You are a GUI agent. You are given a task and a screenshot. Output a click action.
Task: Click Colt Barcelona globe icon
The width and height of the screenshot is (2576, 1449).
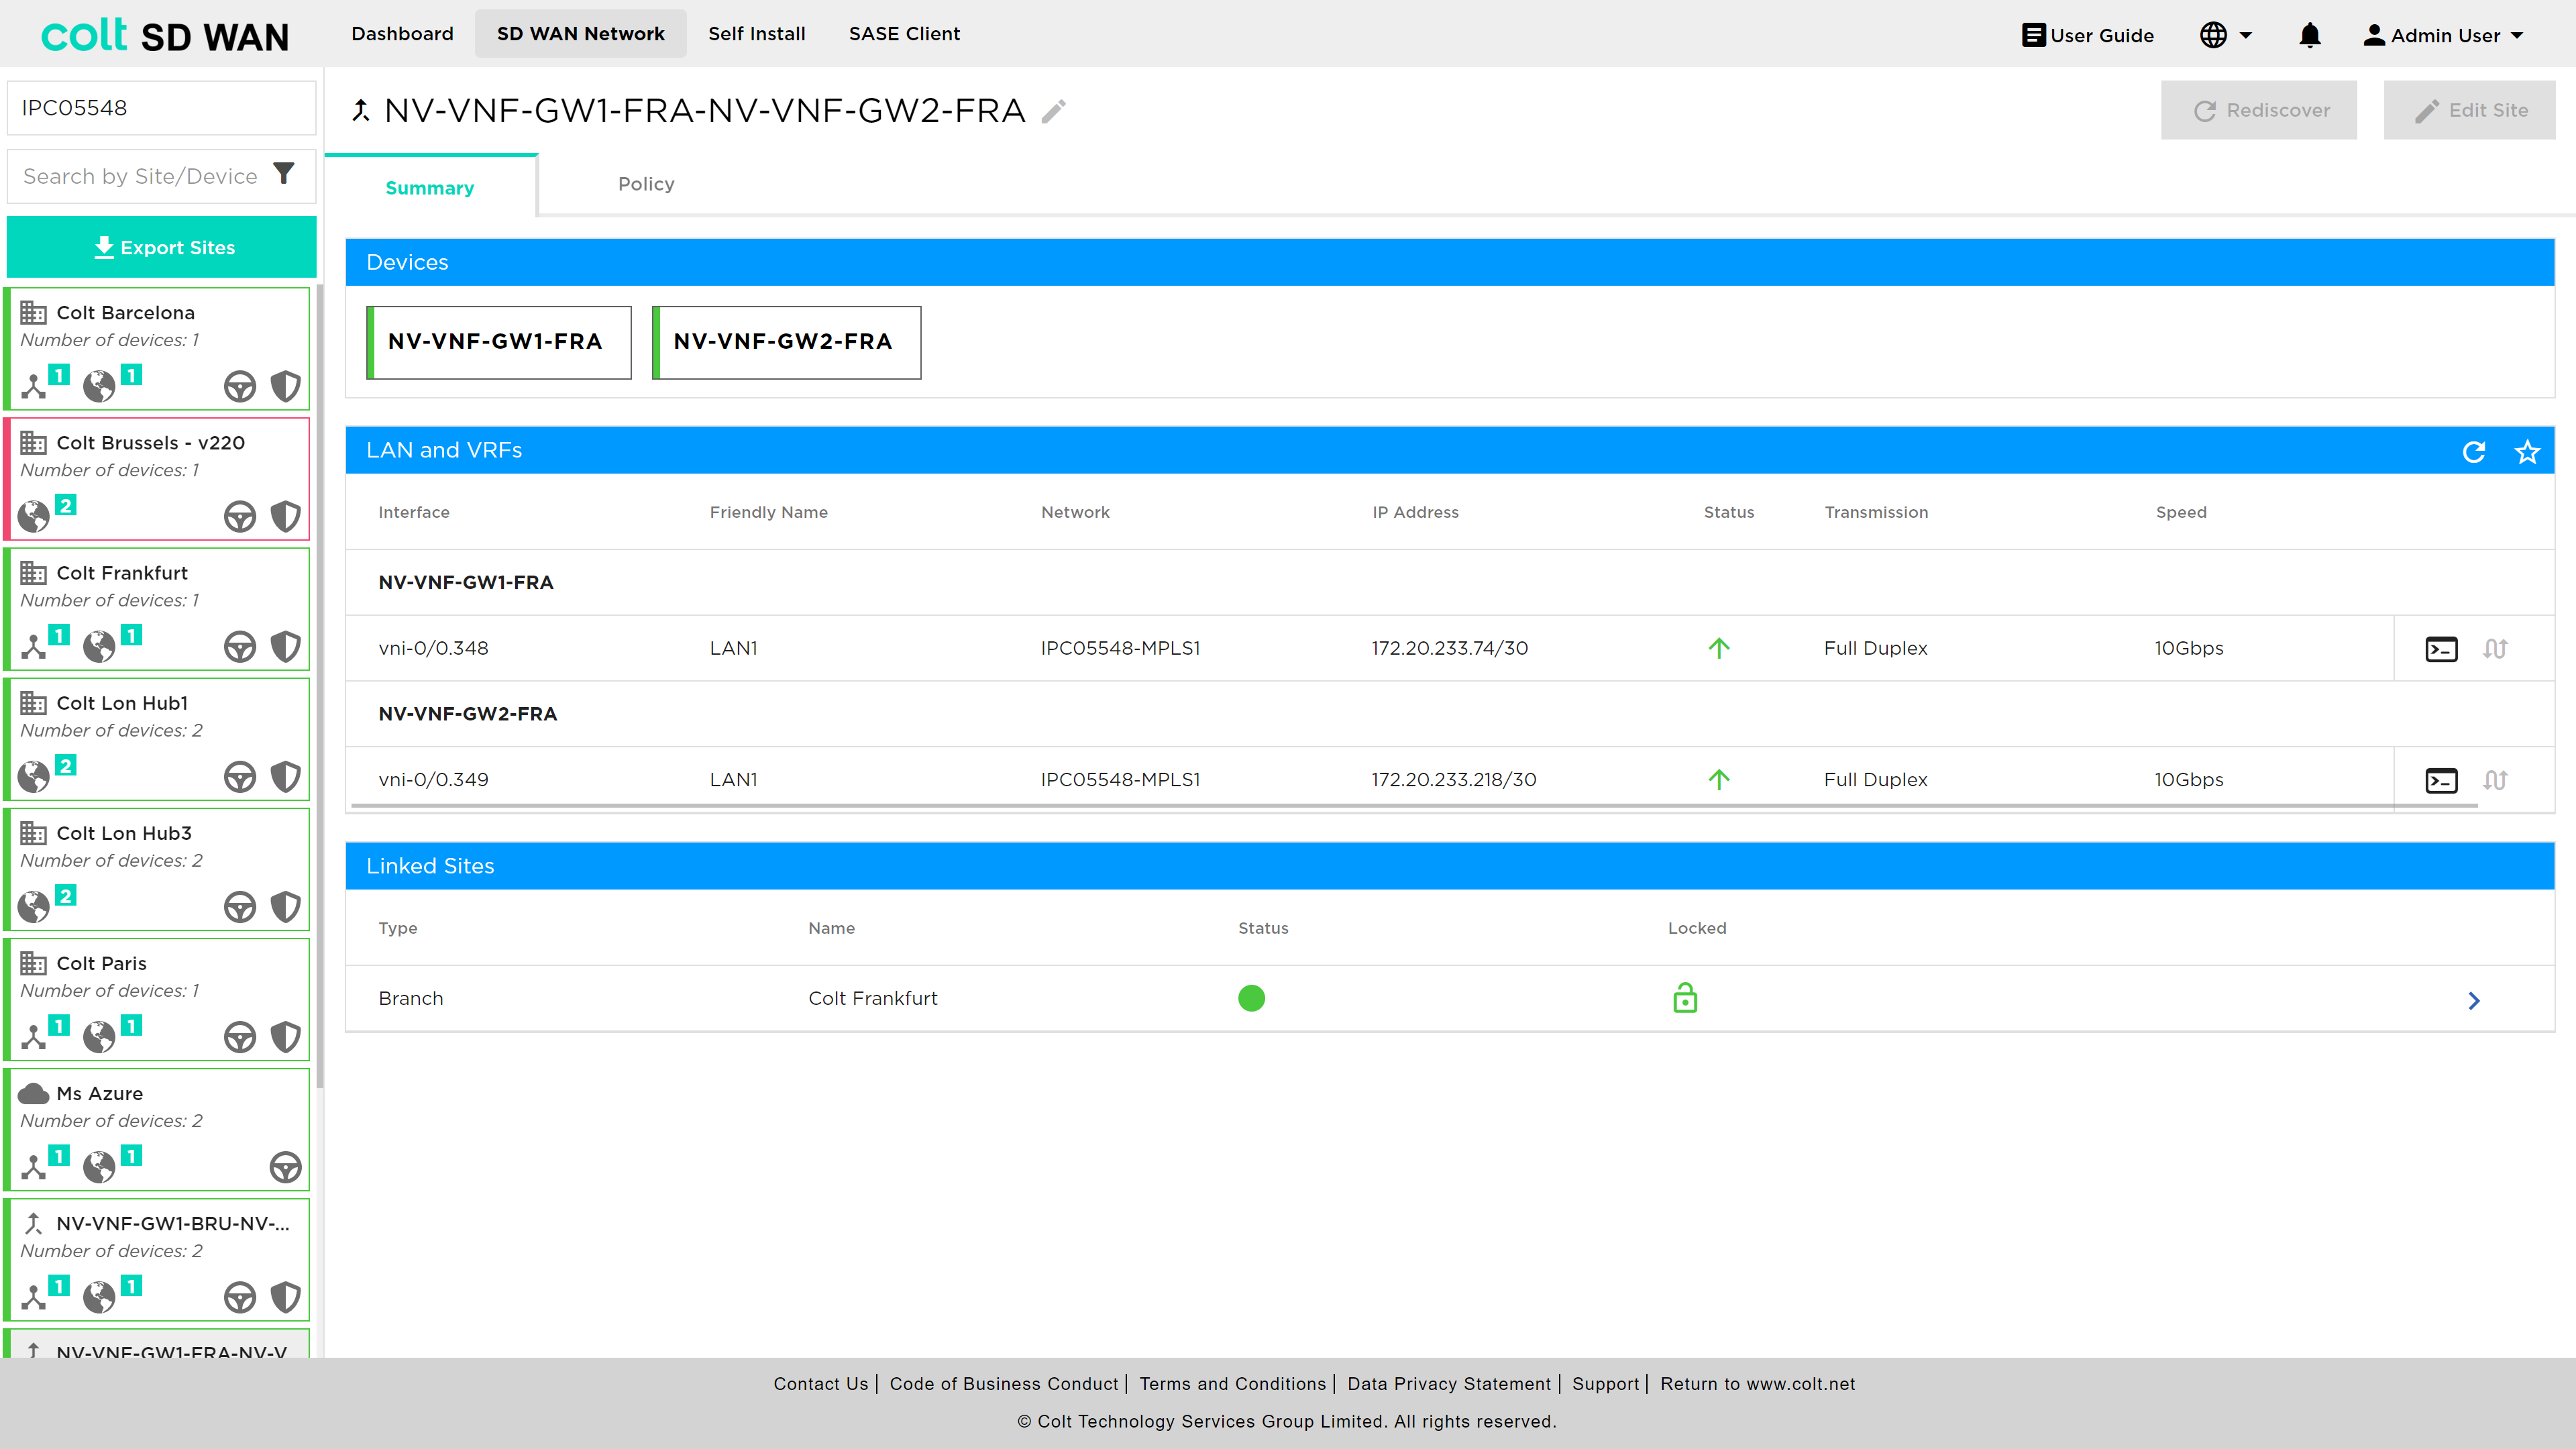(99, 386)
